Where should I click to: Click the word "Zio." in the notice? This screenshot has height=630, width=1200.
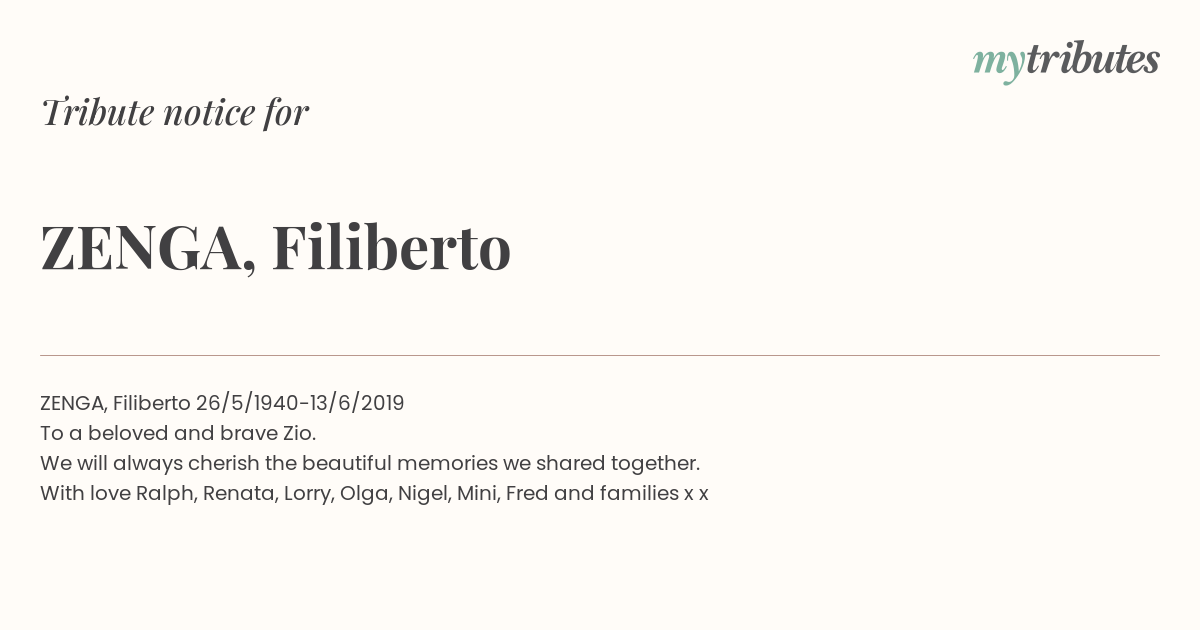297,433
